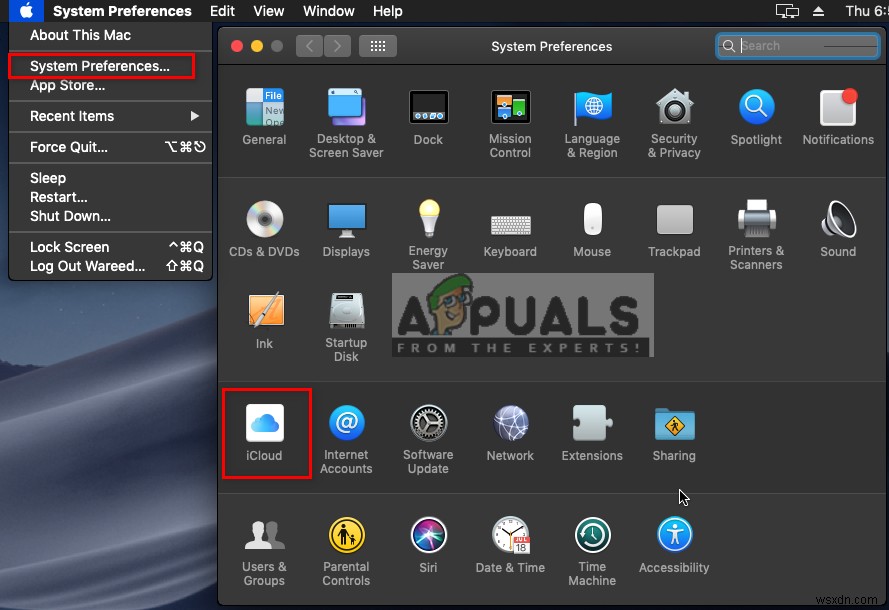Click the back navigation arrow
889x610 pixels.
coord(310,46)
